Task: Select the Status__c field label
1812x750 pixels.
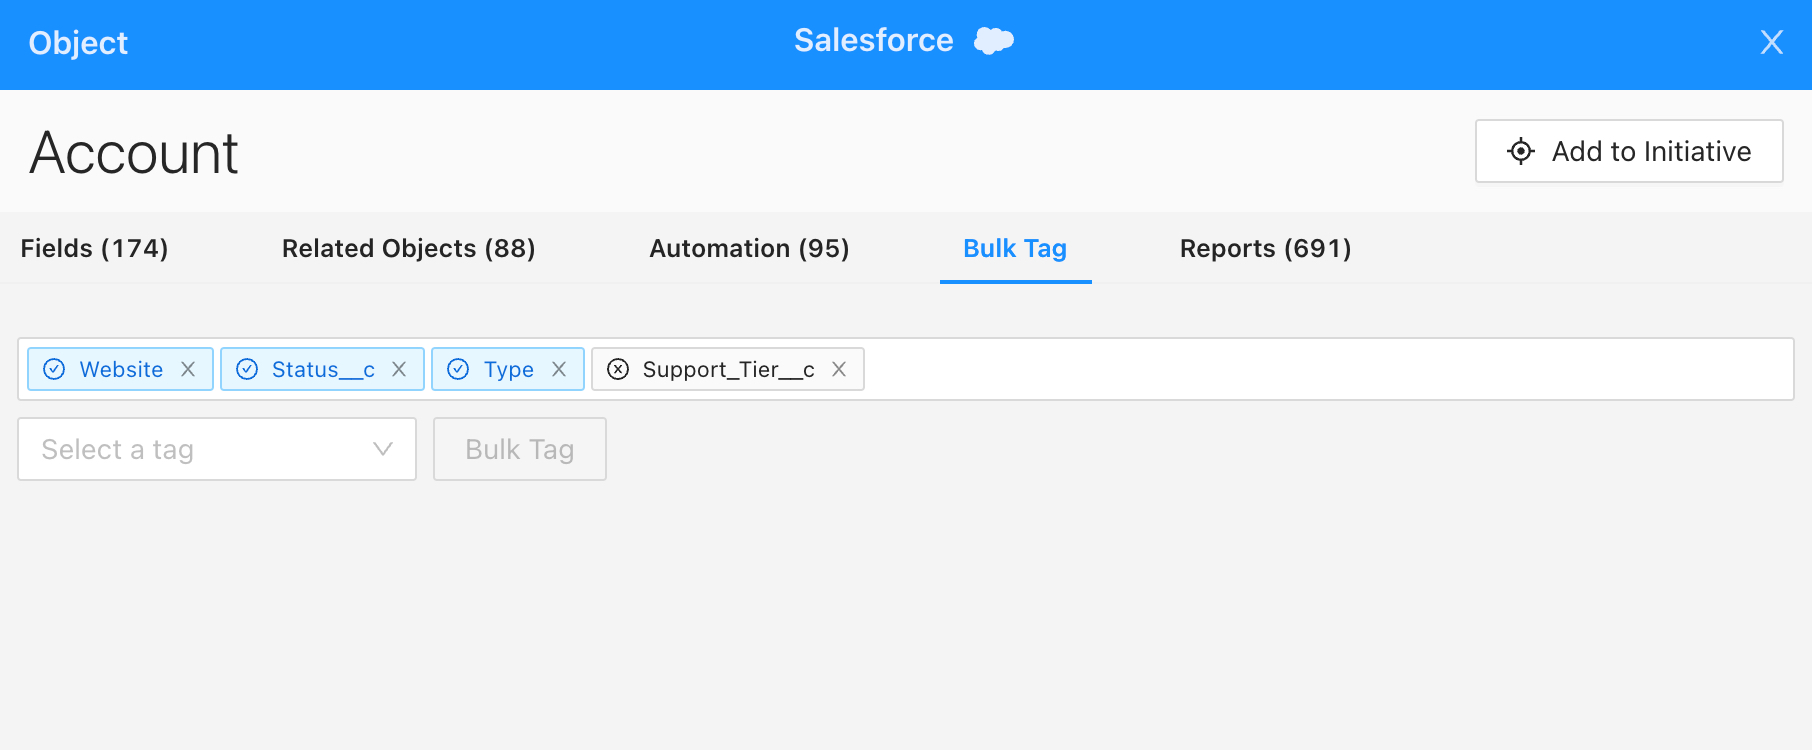Action: pyautogui.click(x=323, y=369)
